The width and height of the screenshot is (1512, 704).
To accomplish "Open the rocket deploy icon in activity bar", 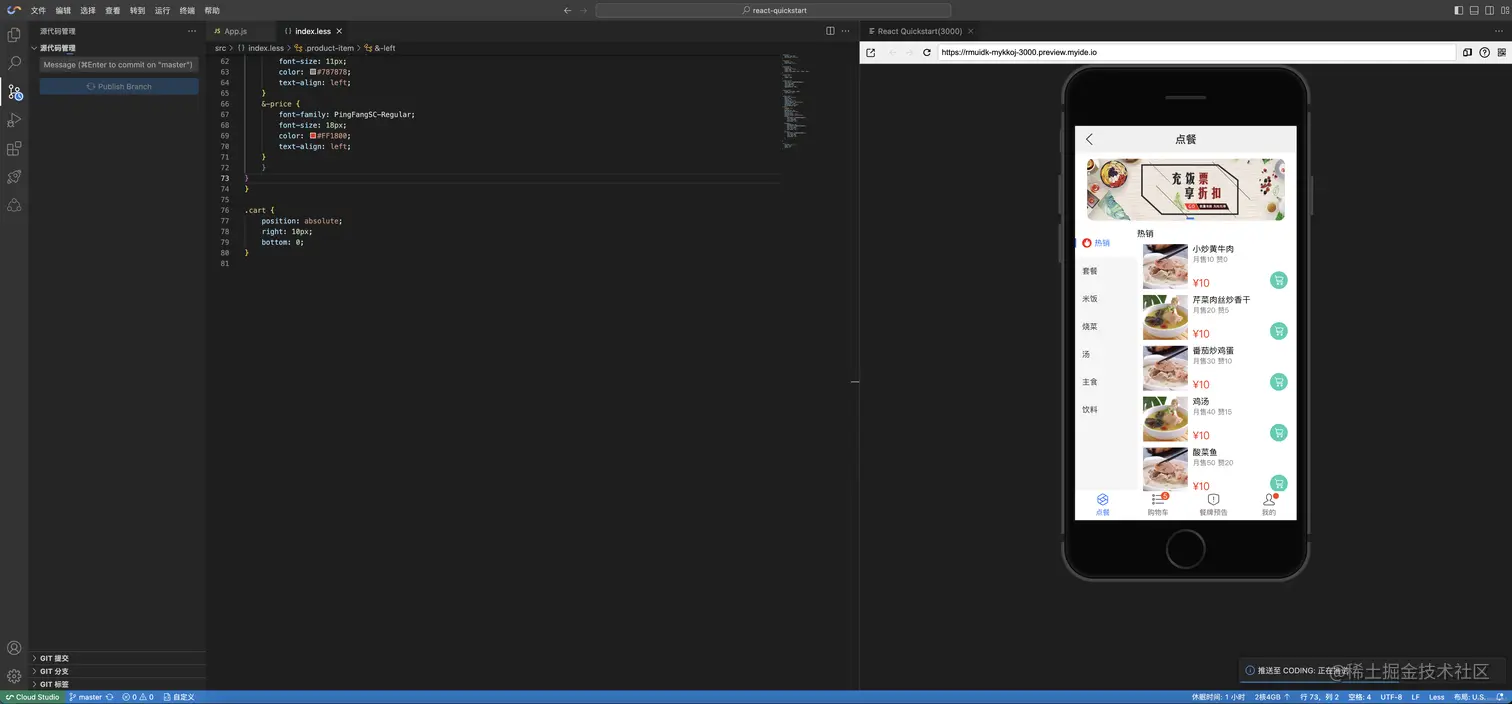I will pos(14,177).
